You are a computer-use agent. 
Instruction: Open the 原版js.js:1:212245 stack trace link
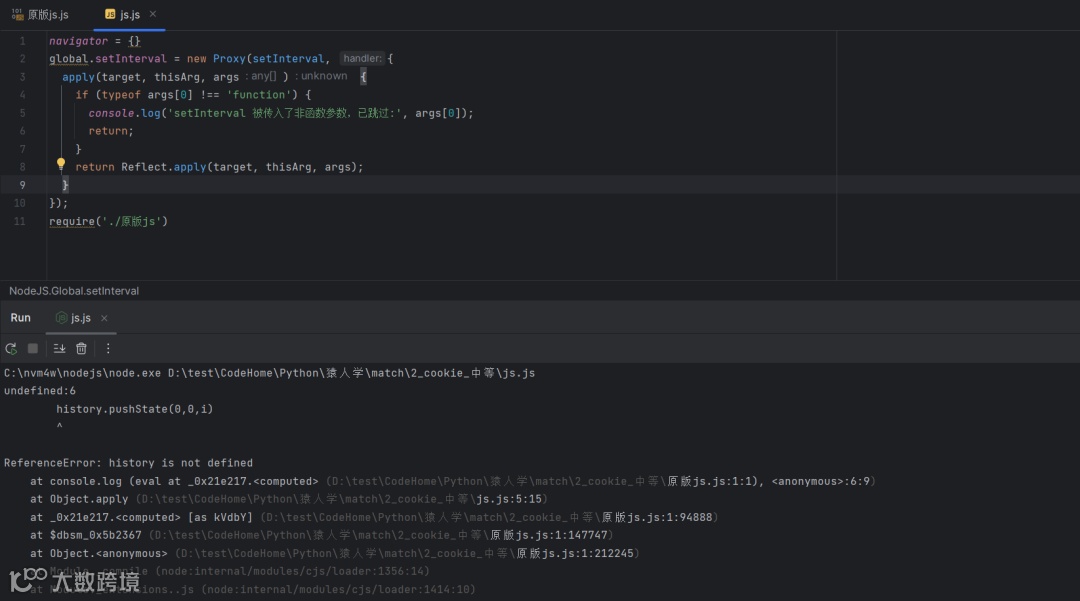pos(575,553)
